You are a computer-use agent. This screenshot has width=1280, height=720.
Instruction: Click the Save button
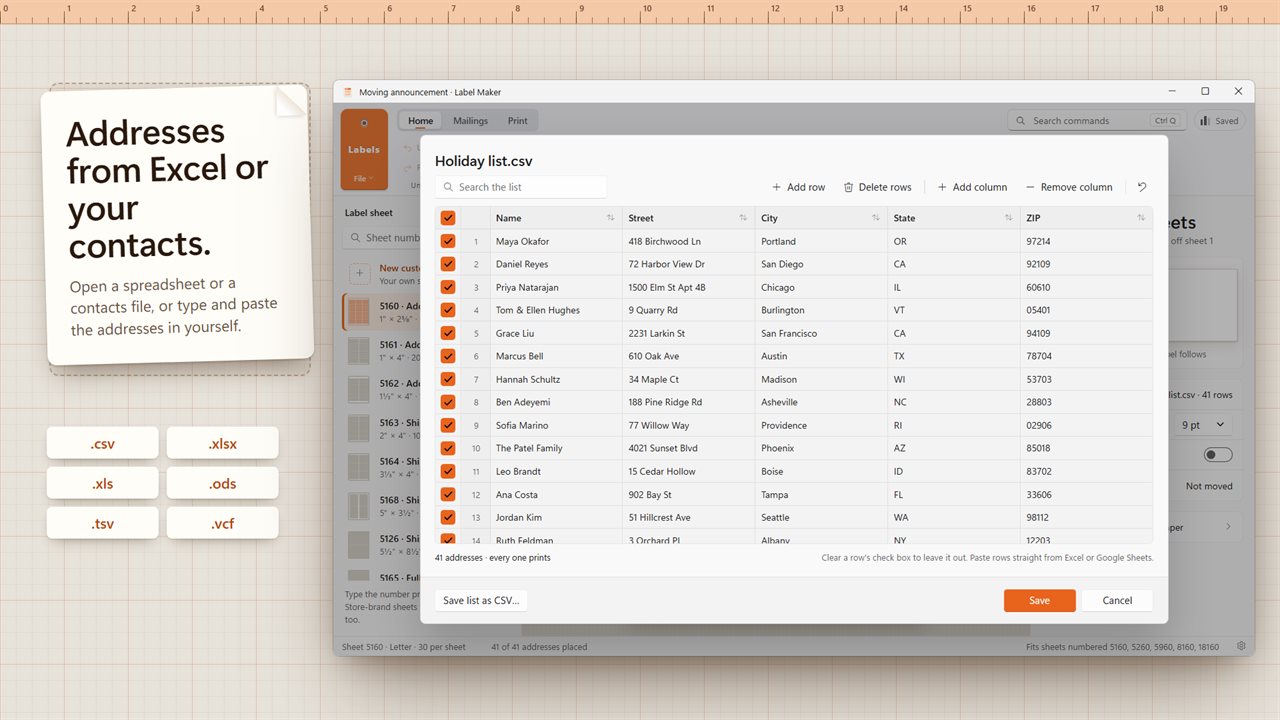[1040, 601]
